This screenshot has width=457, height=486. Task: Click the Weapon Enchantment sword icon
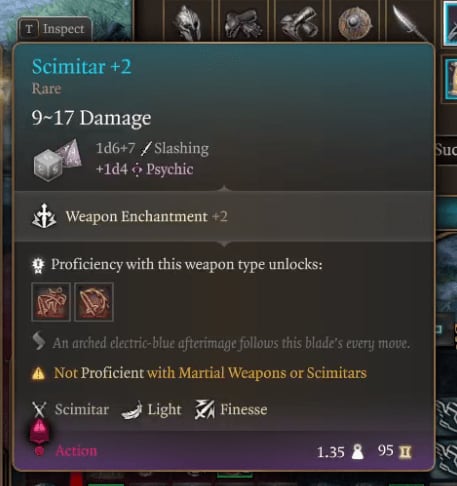tap(44, 216)
